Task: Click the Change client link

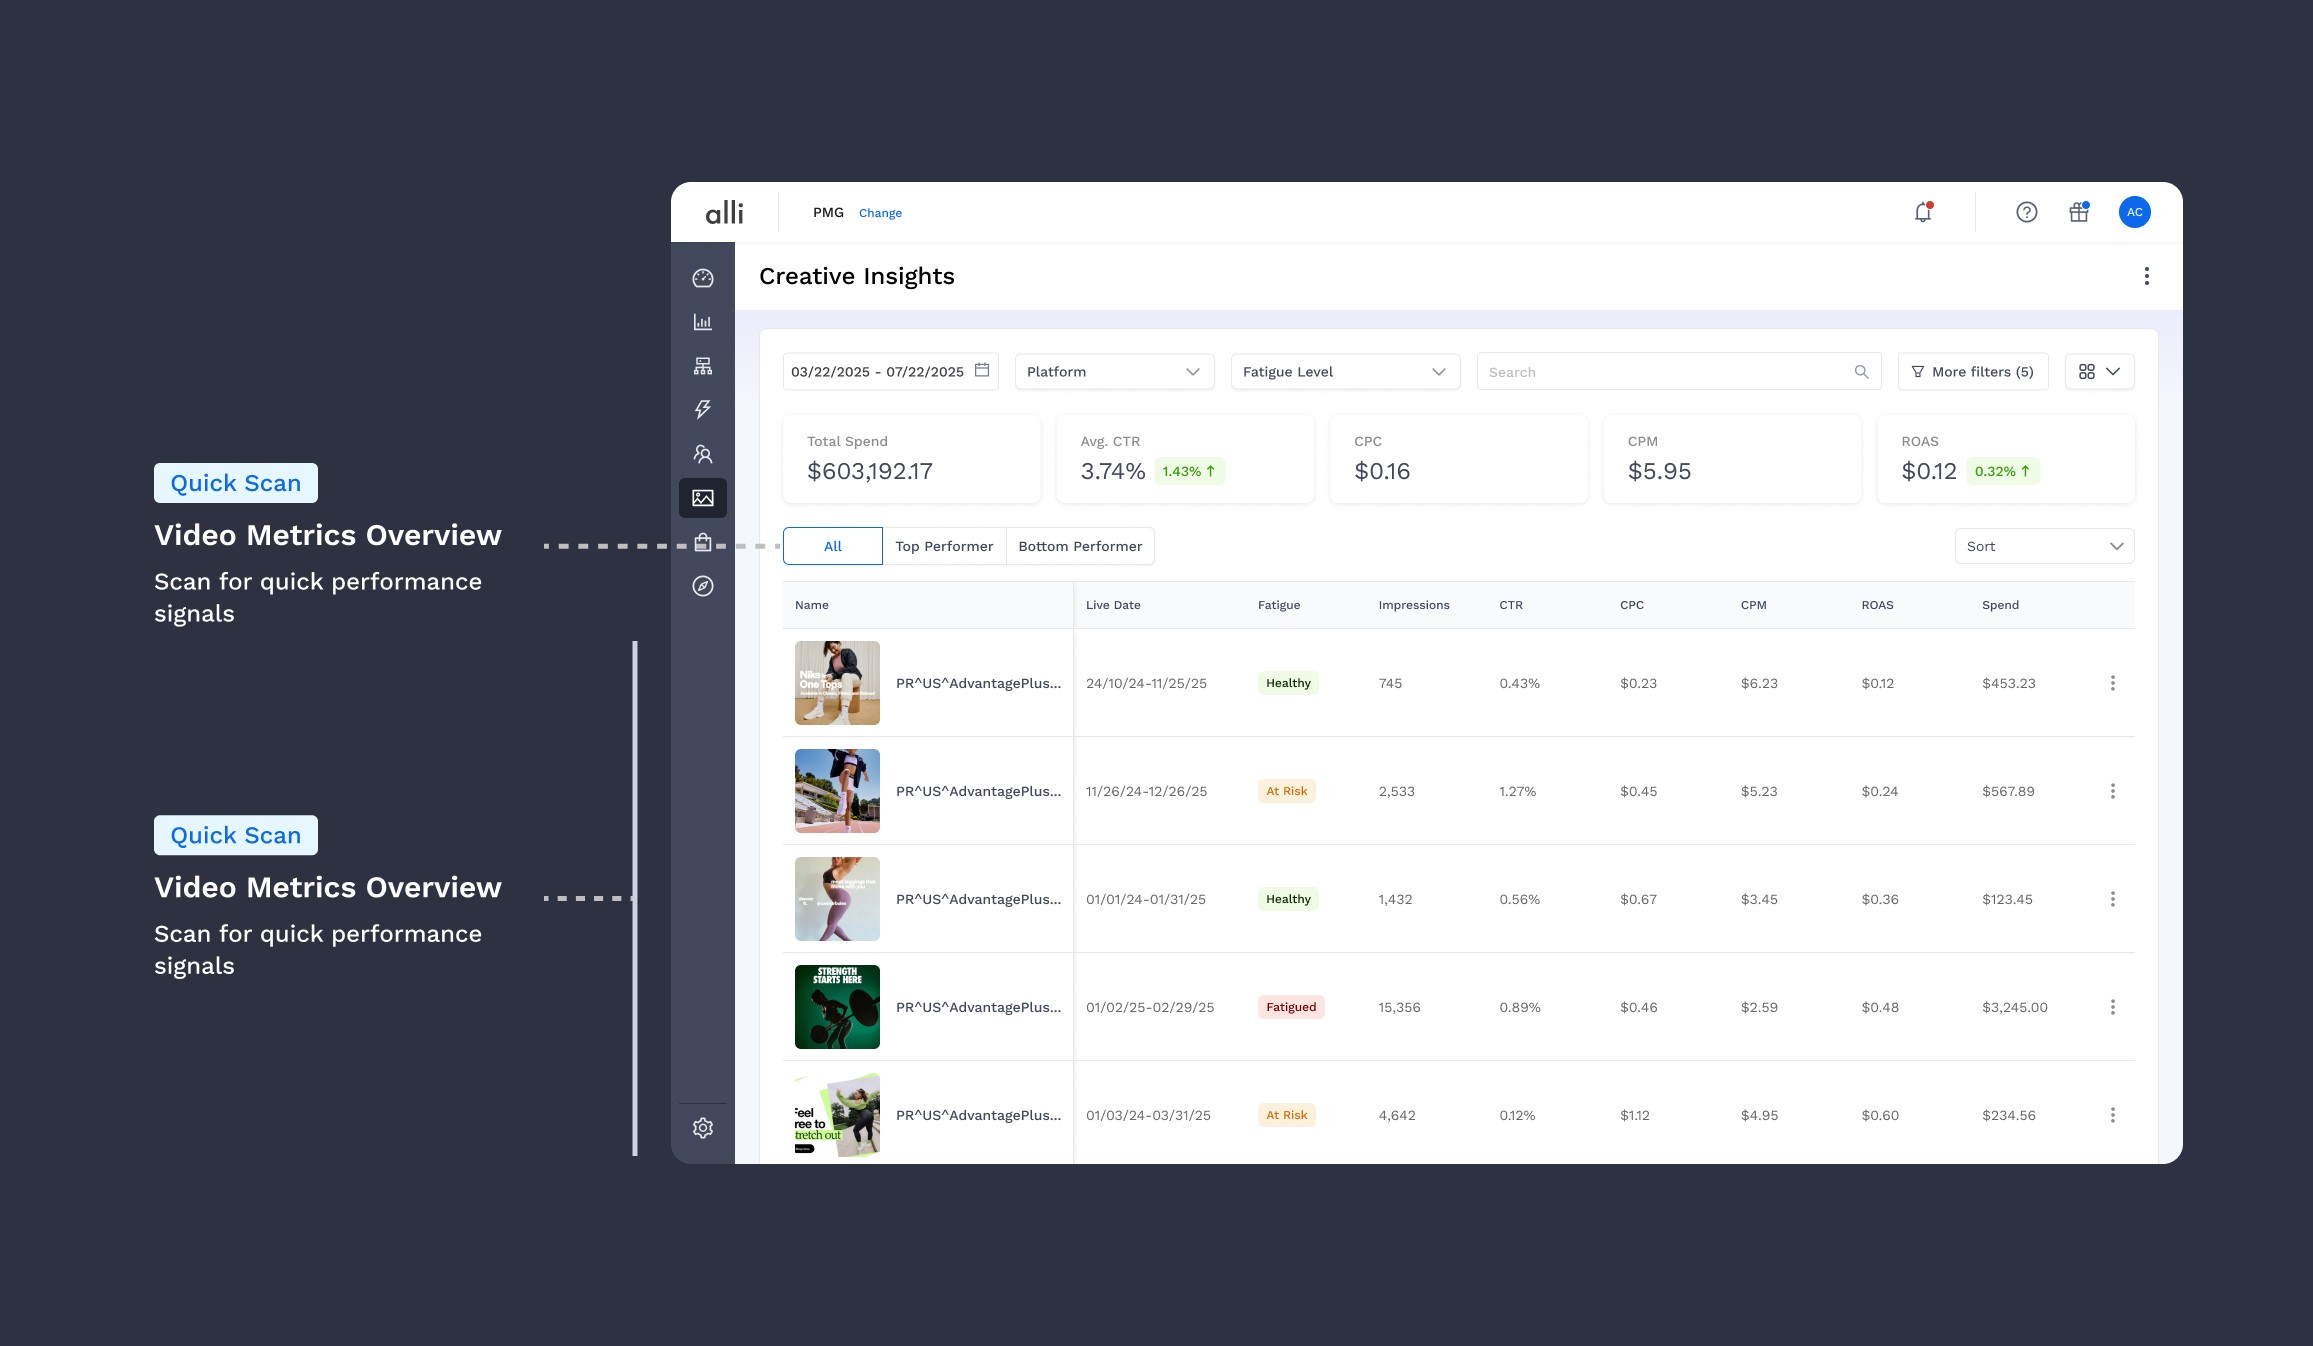Action: point(880,213)
